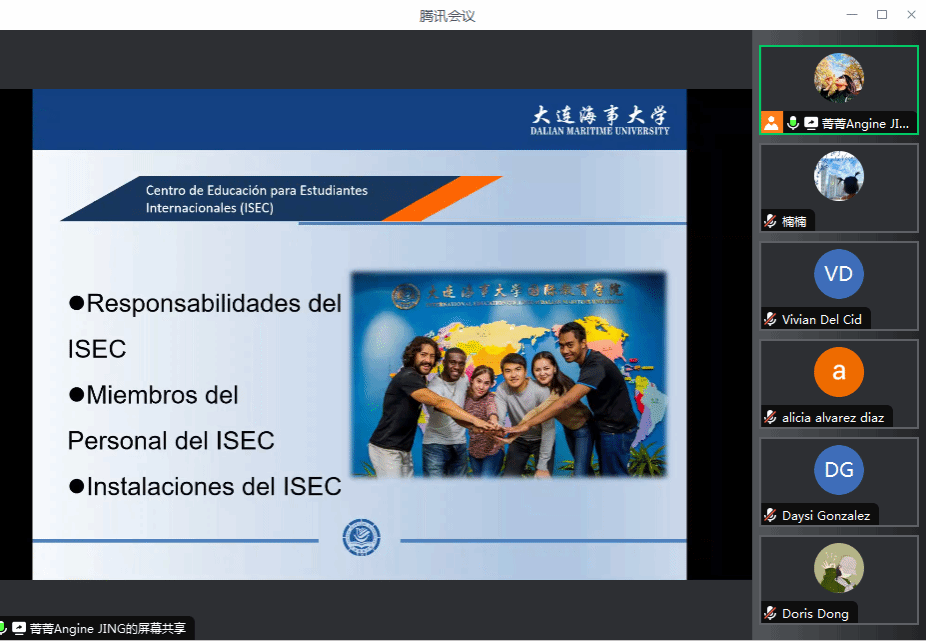Click the Daysi Gonzalez name label
The image size is (926, 641).
(x=826, y=515)
